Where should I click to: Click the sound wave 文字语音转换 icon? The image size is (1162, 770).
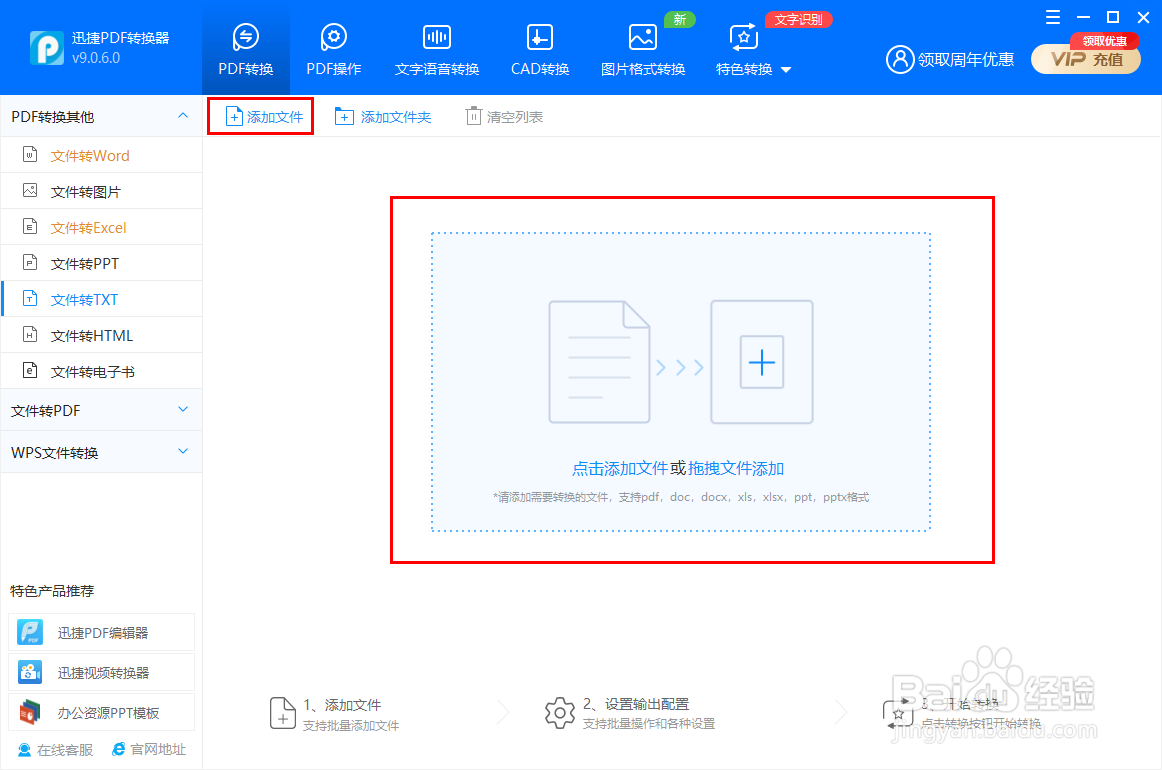click(x=436, y=36)
